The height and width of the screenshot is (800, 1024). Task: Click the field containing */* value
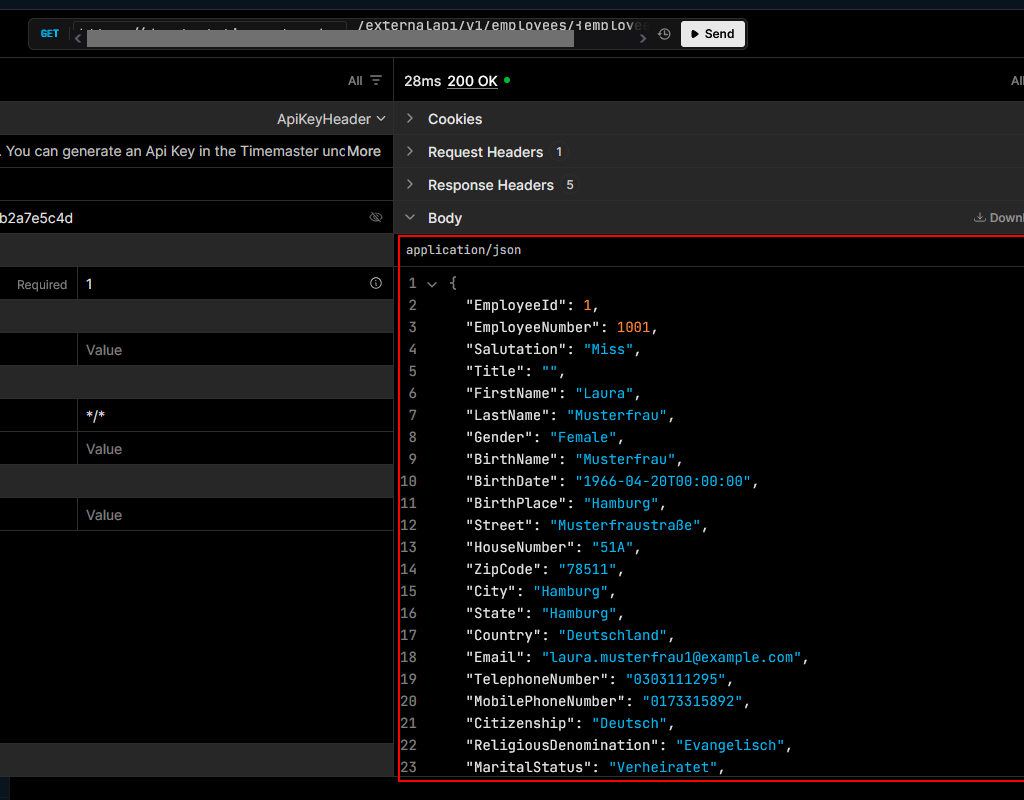220,416
